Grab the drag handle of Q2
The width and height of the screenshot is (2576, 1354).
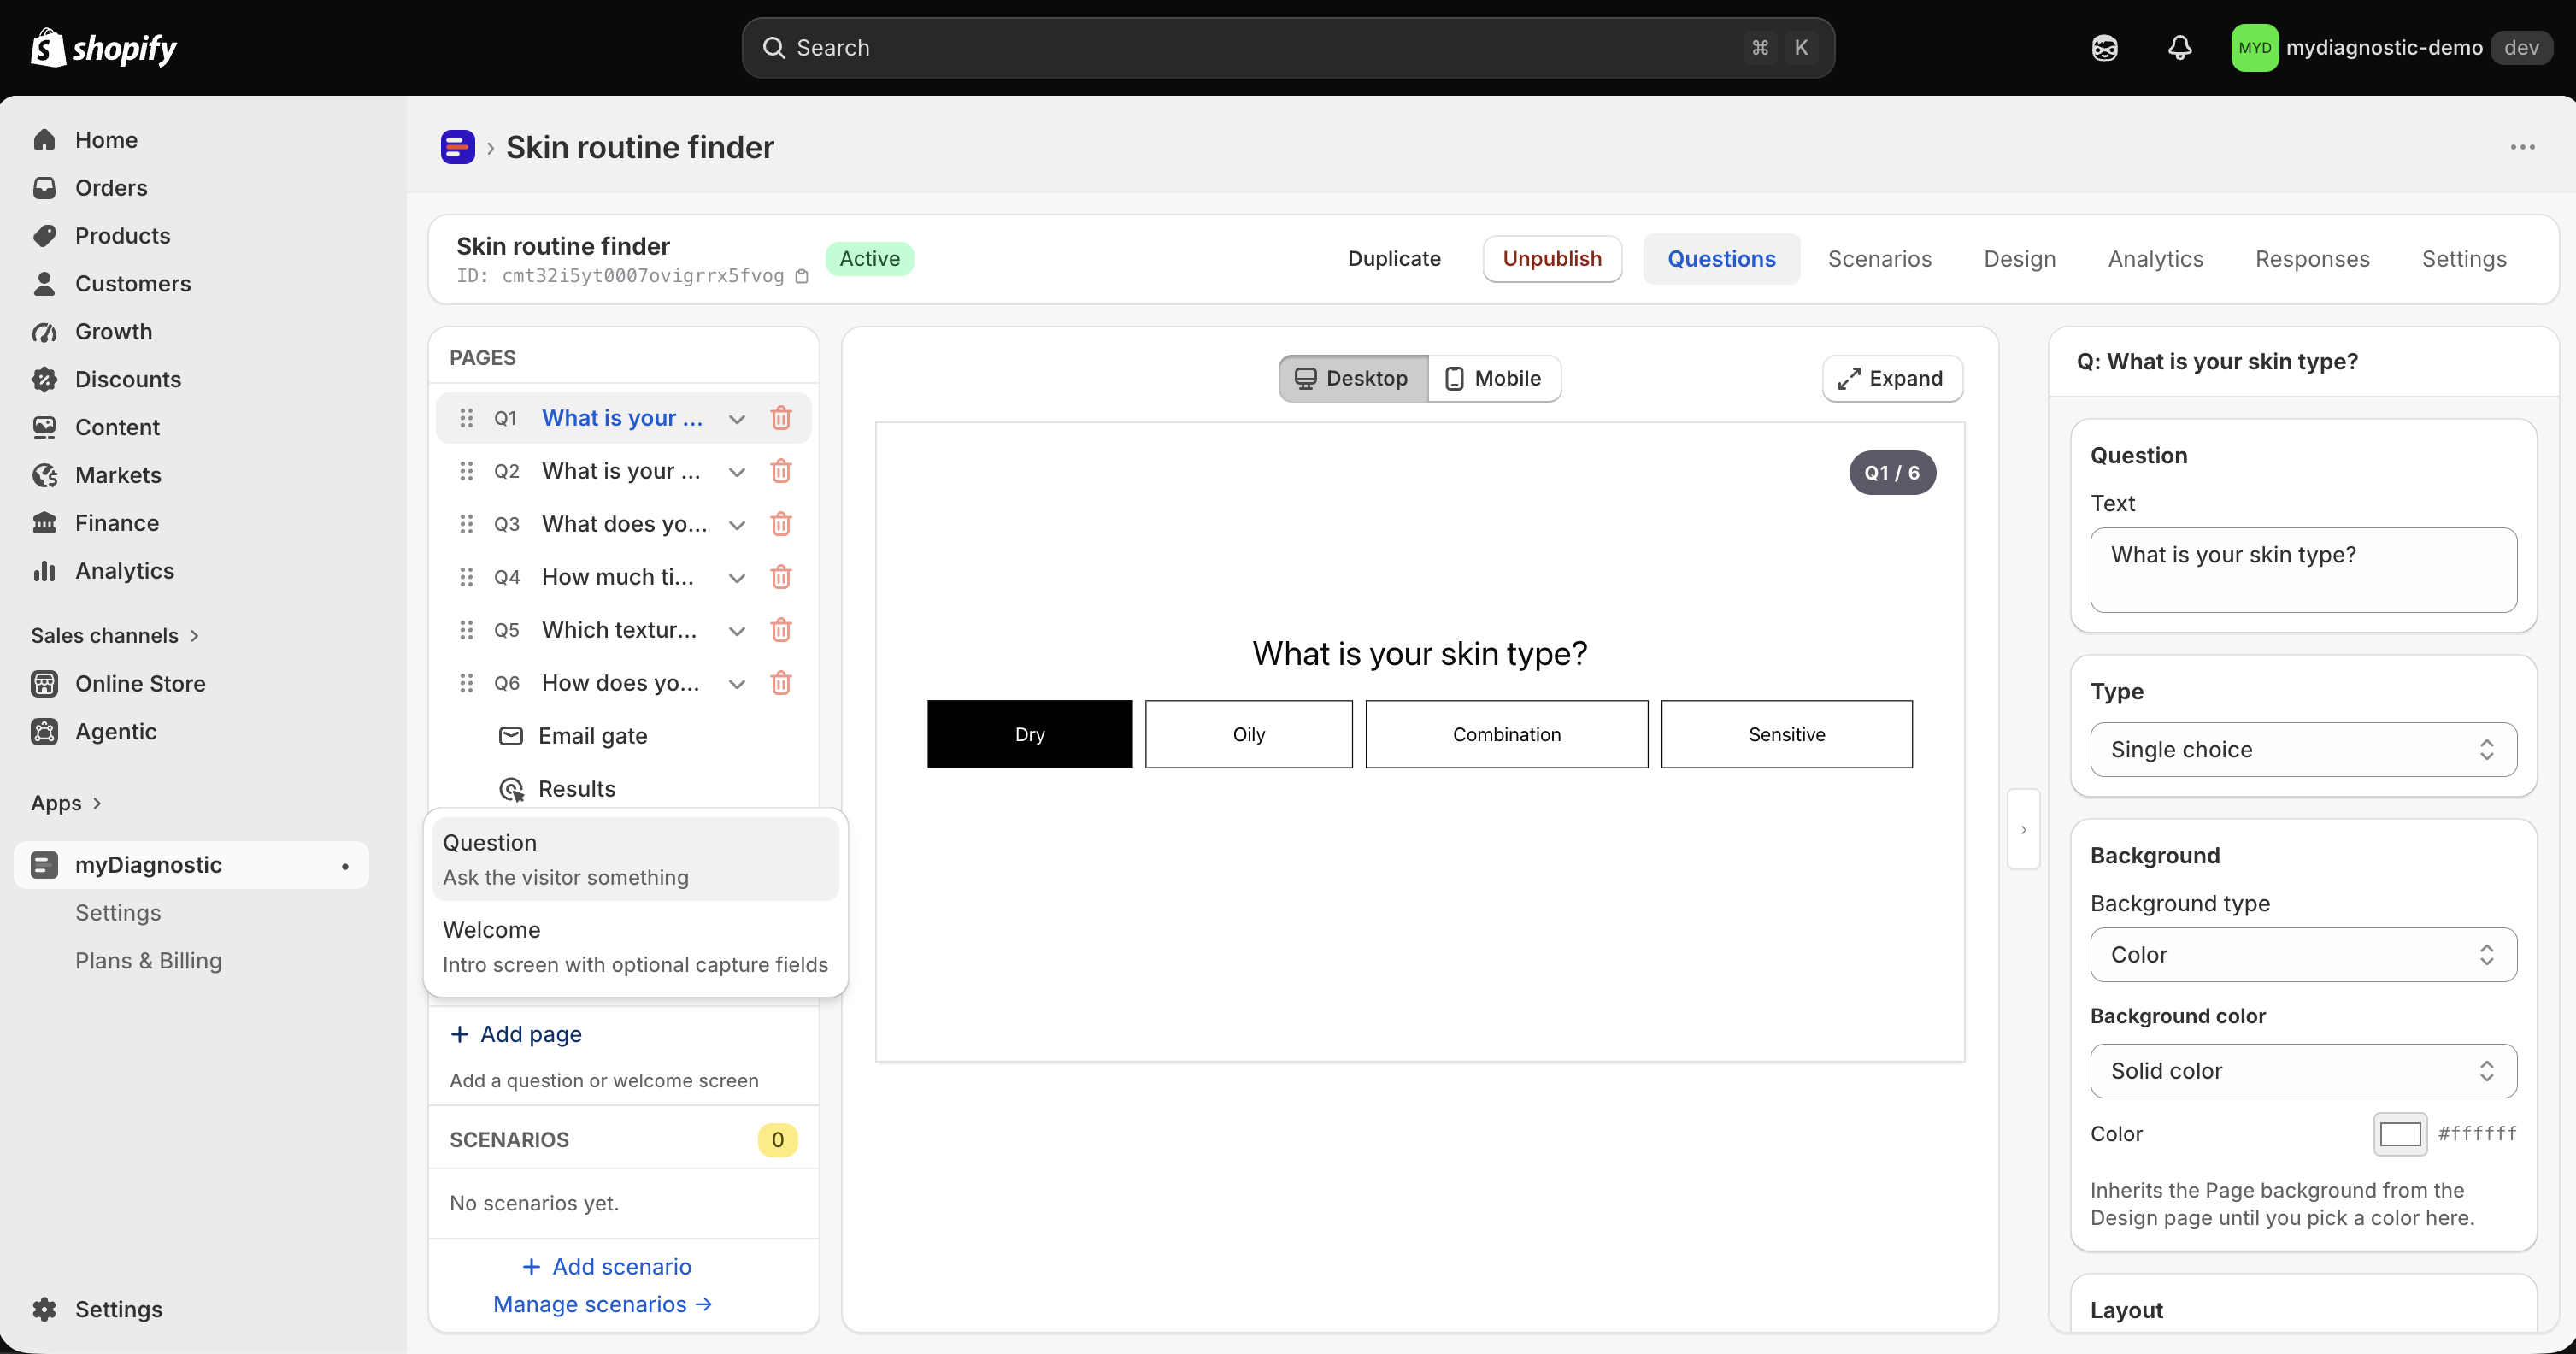466,471
